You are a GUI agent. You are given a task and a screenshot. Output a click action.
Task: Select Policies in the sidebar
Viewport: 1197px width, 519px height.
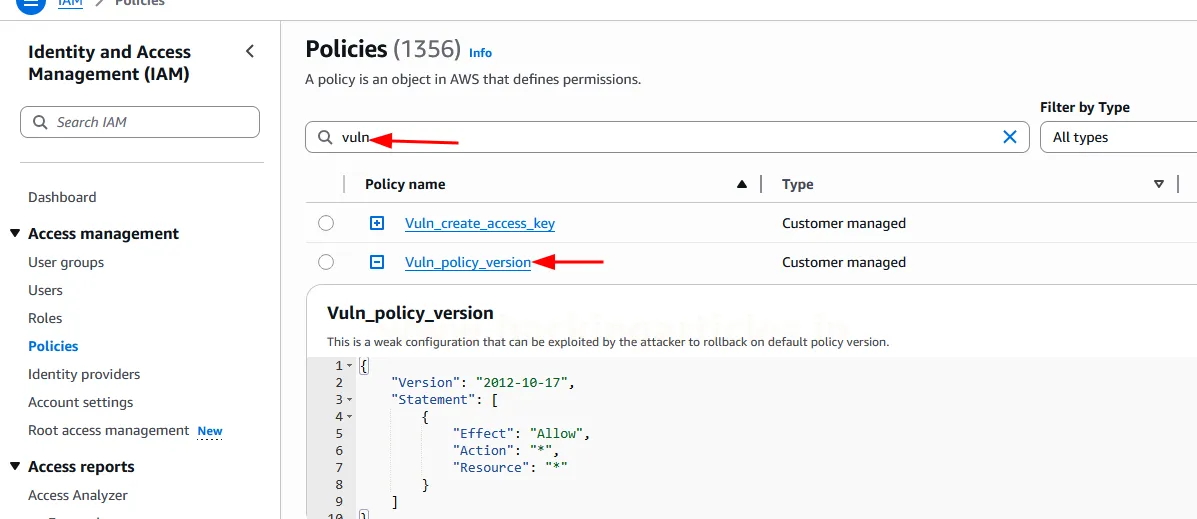(x=53, y=347)
